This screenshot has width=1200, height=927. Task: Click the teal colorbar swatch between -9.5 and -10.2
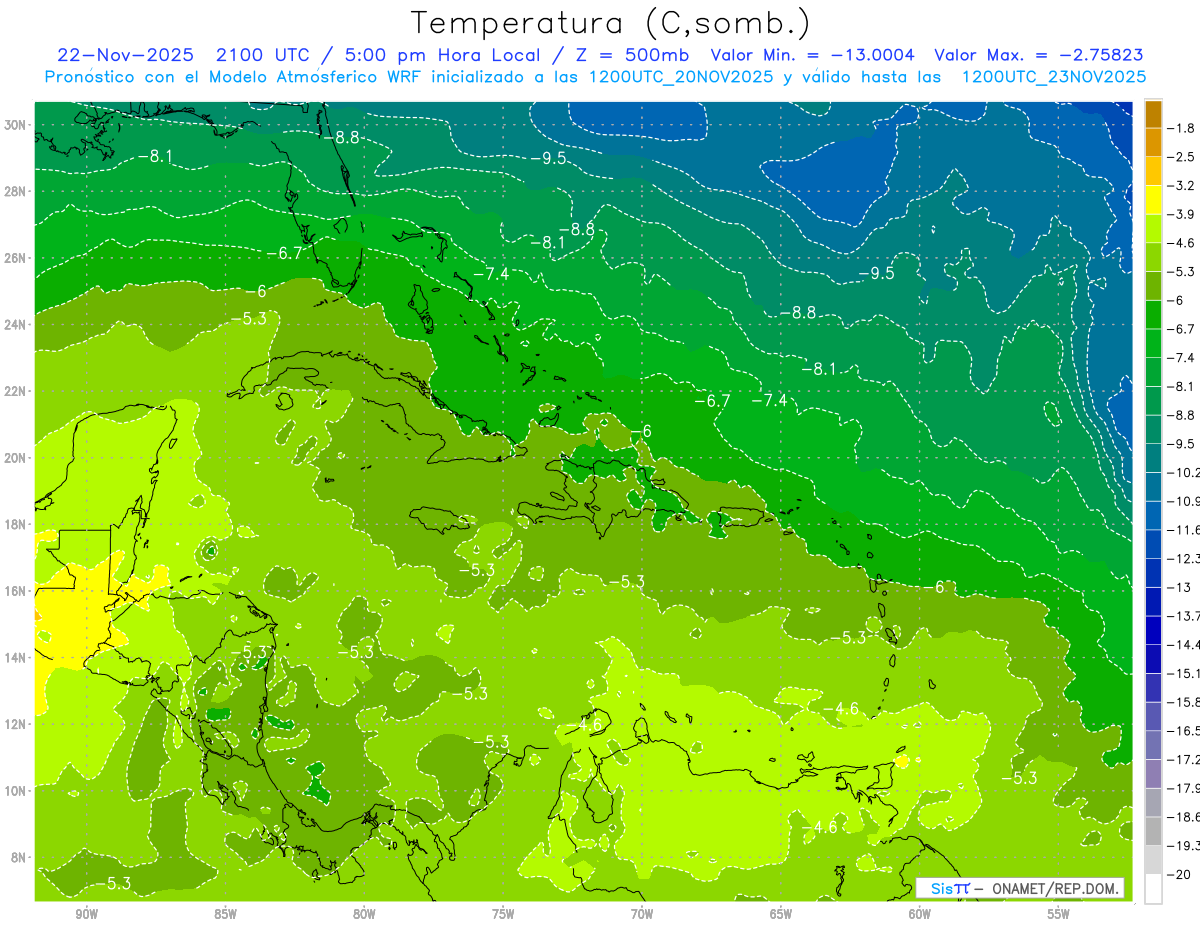(x=1153, y=458)
